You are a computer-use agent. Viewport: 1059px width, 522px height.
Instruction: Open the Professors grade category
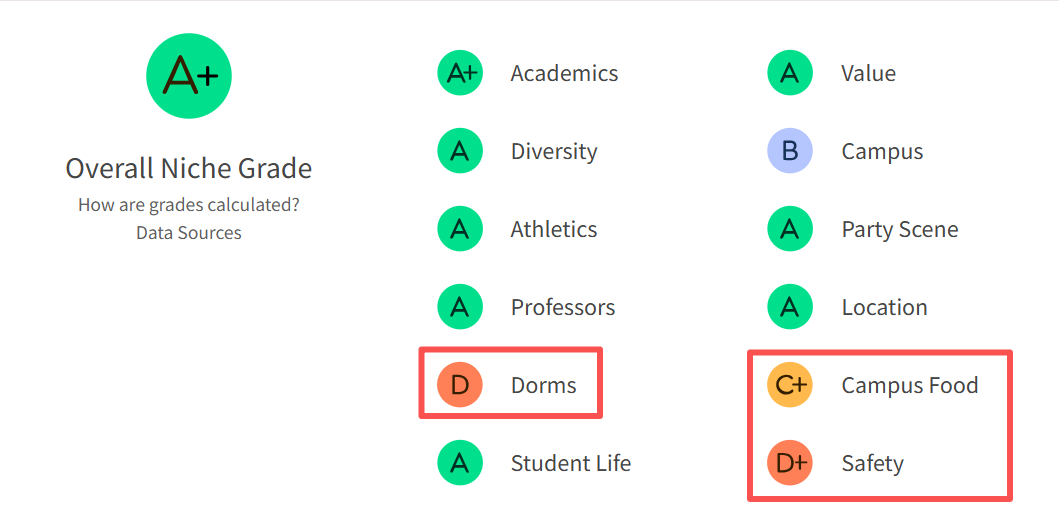point(562,307)
